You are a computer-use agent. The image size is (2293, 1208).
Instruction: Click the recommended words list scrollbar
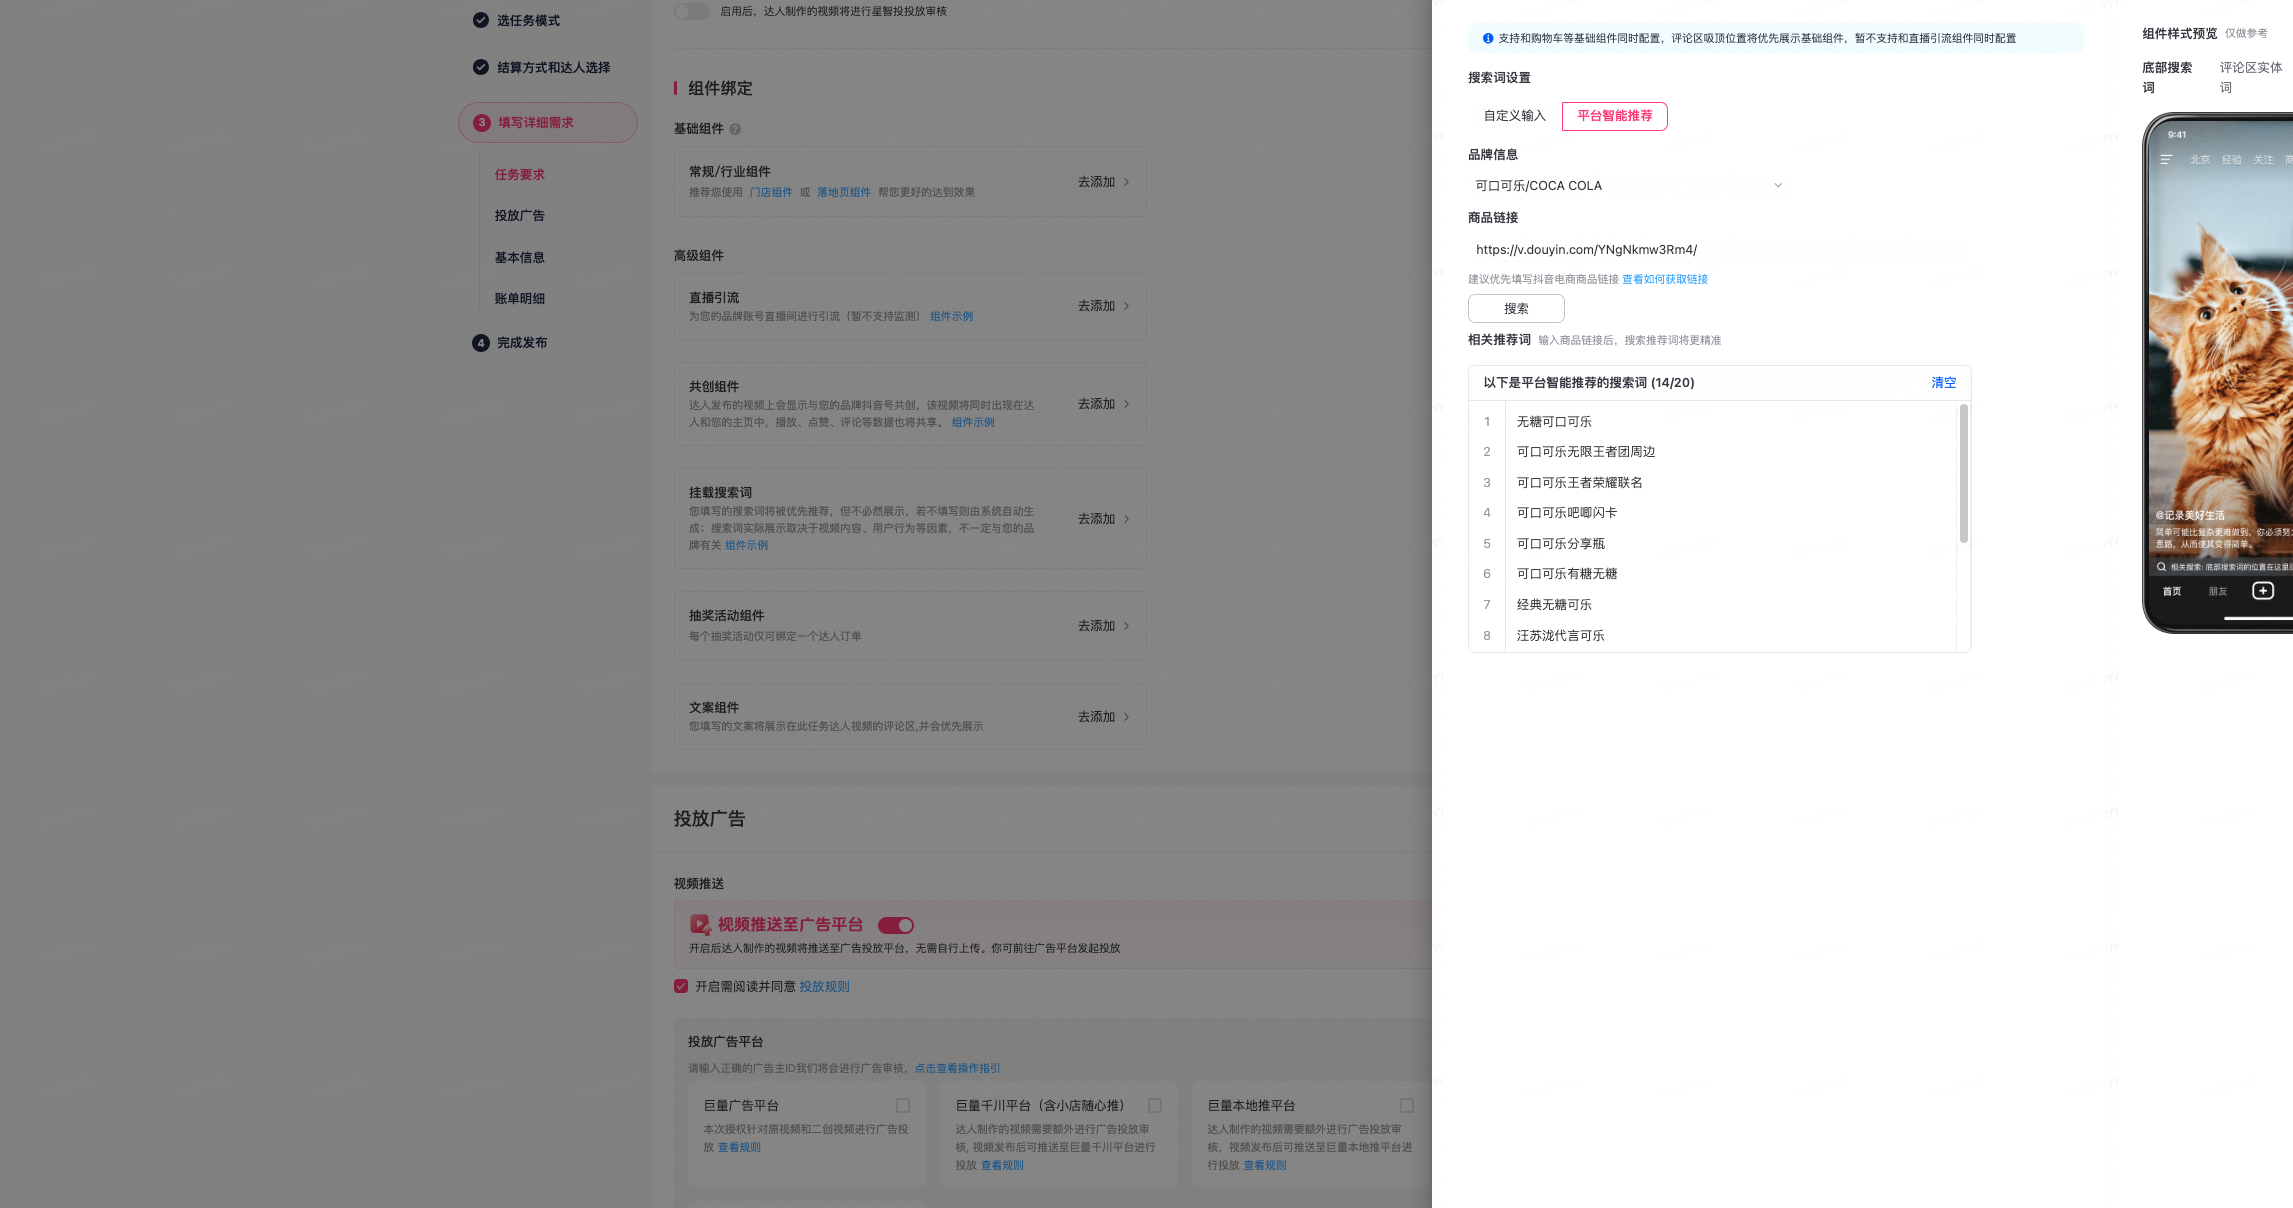[x=1963, y=474]
